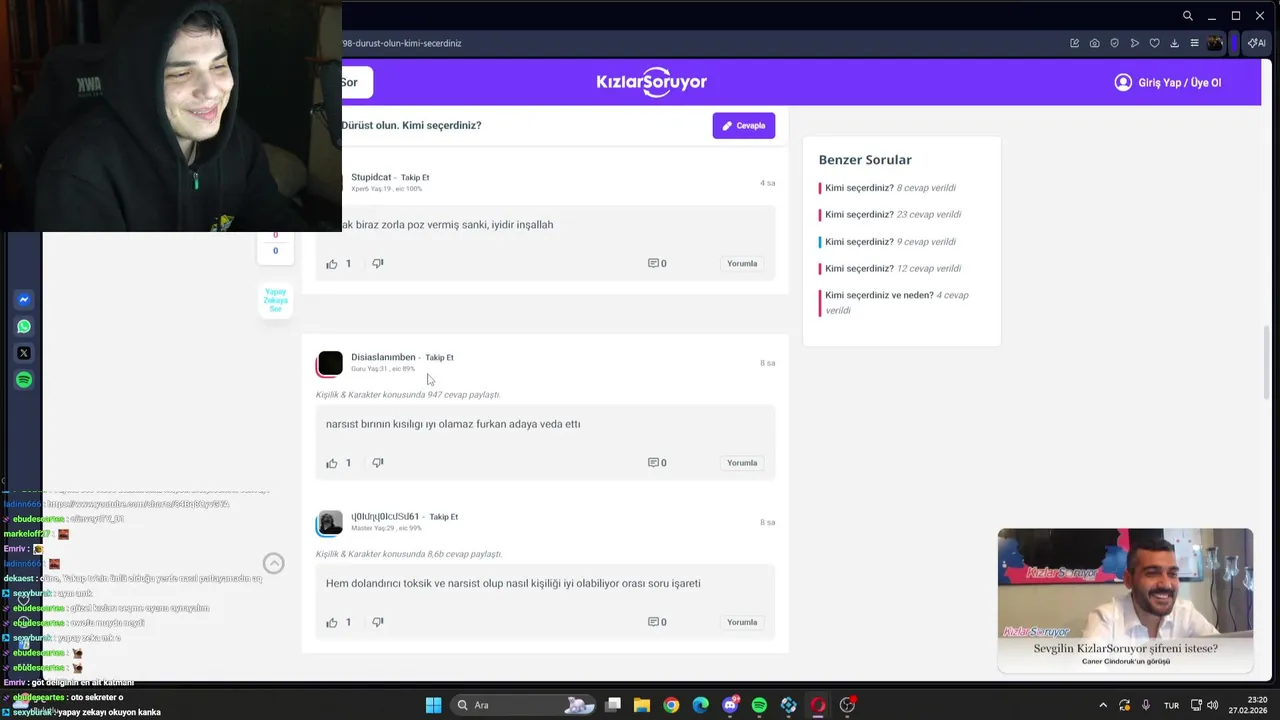
Task: Open File Explorer from the taskbar
Action: click(642, 705)
